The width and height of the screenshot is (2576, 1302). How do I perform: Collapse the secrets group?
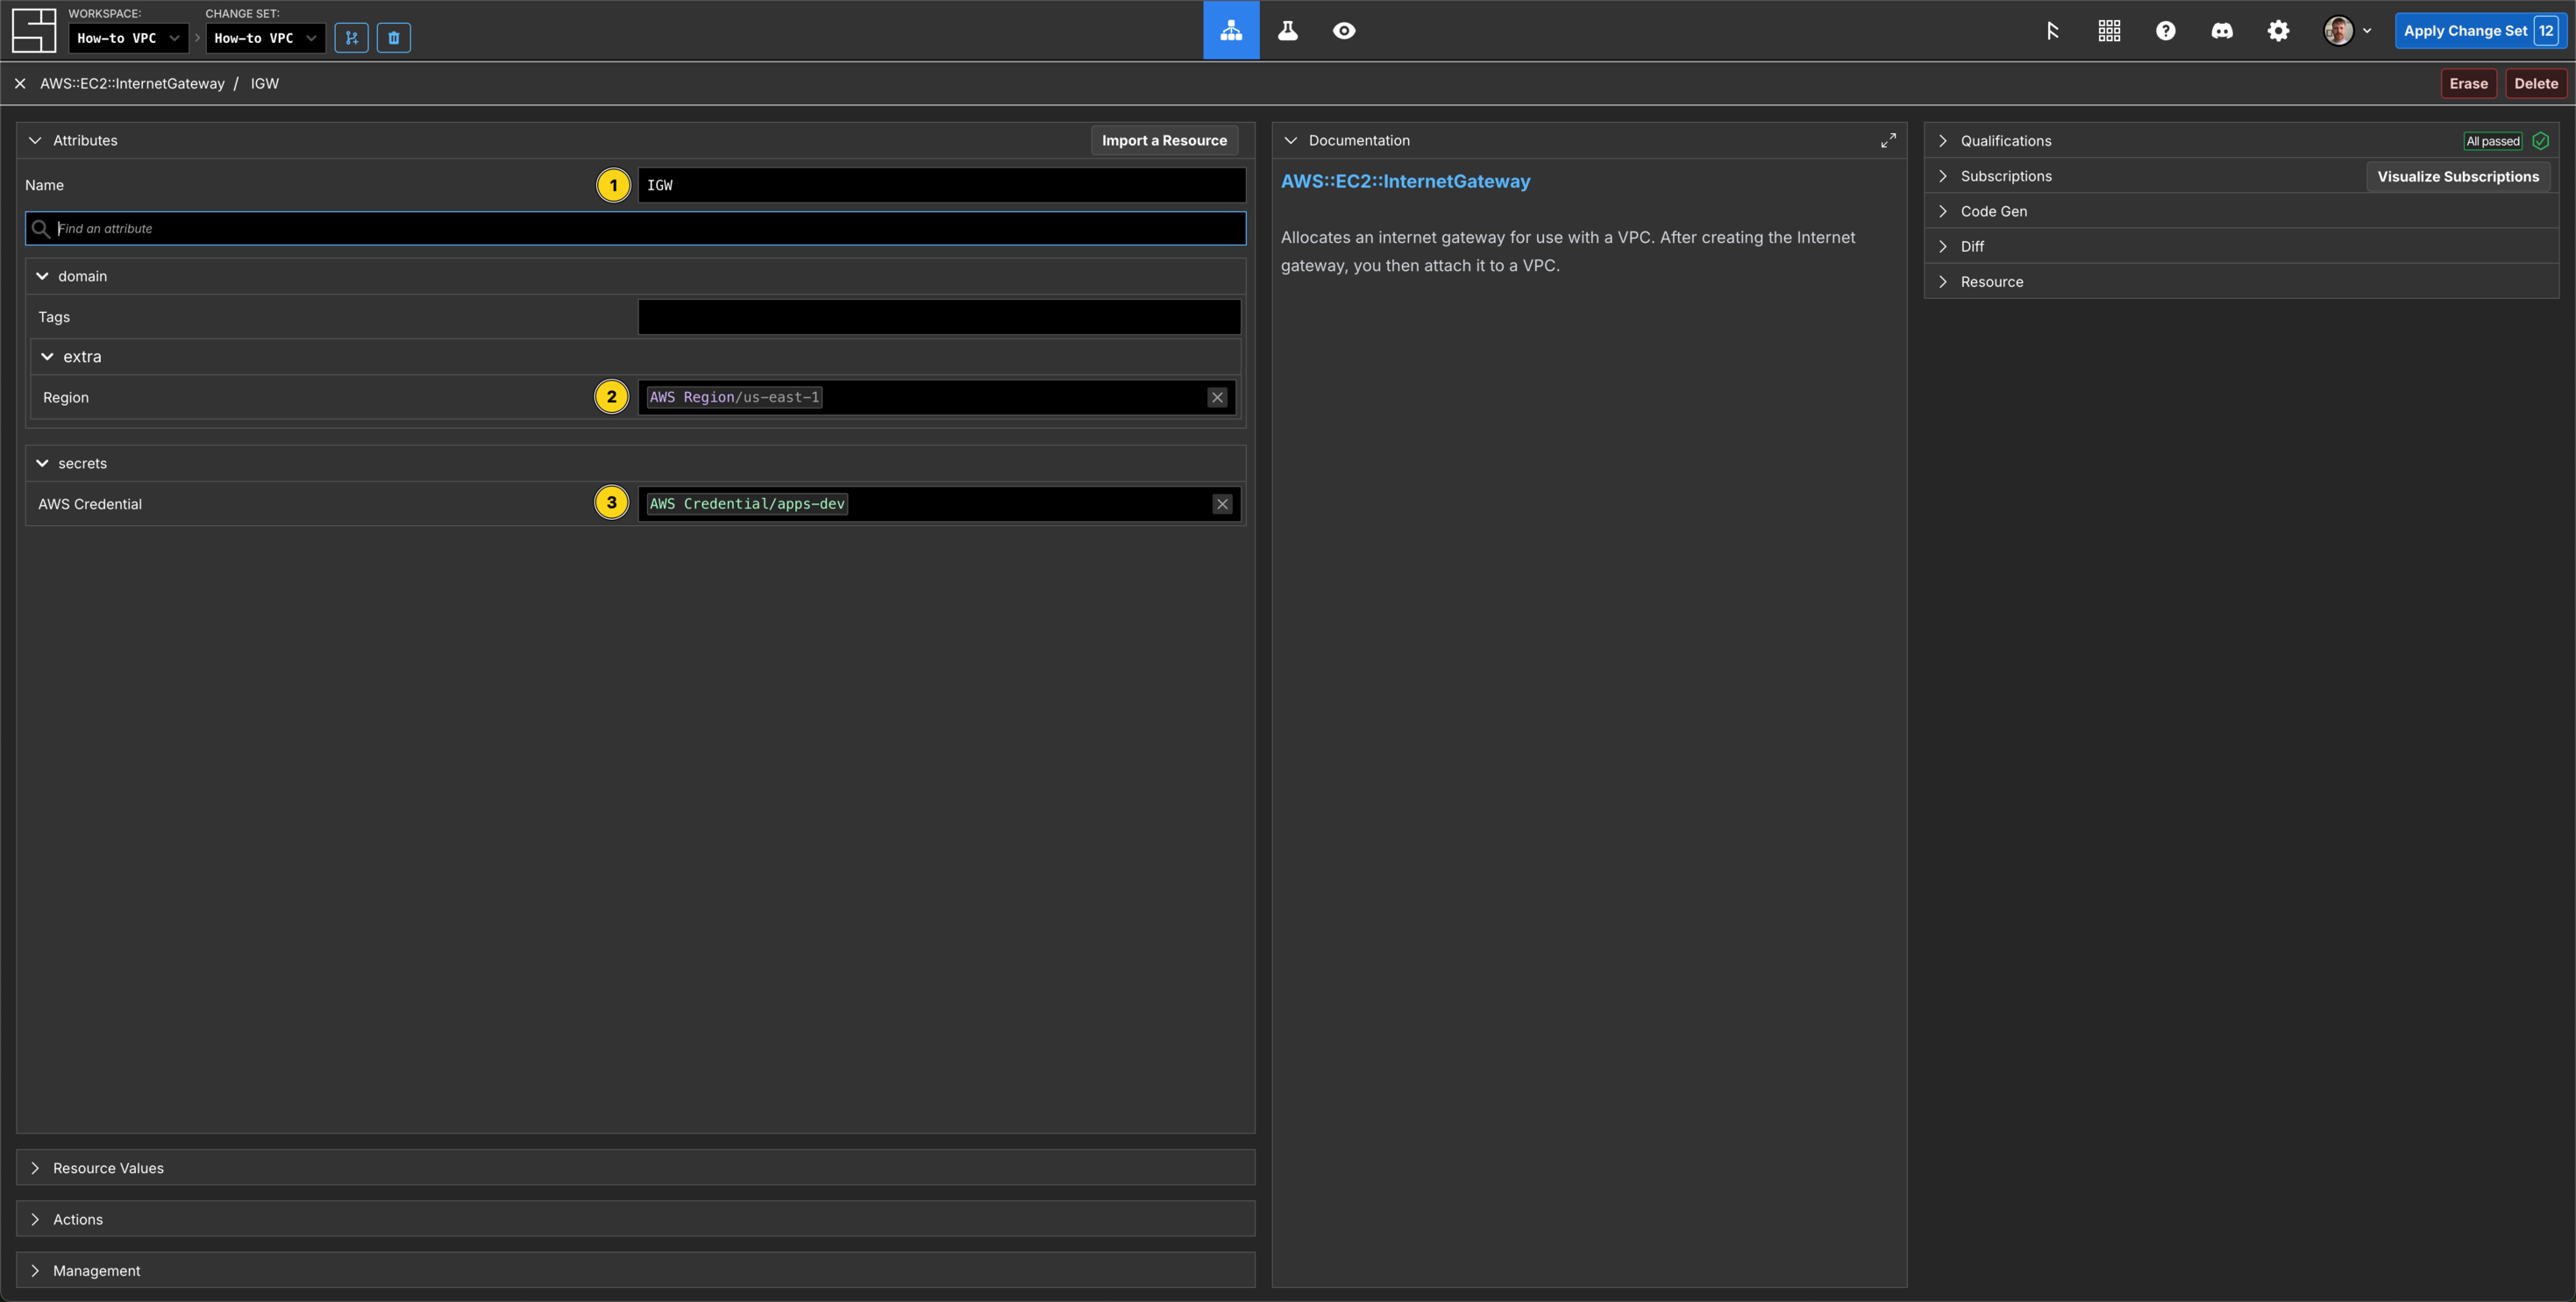(x=42, y=464)
